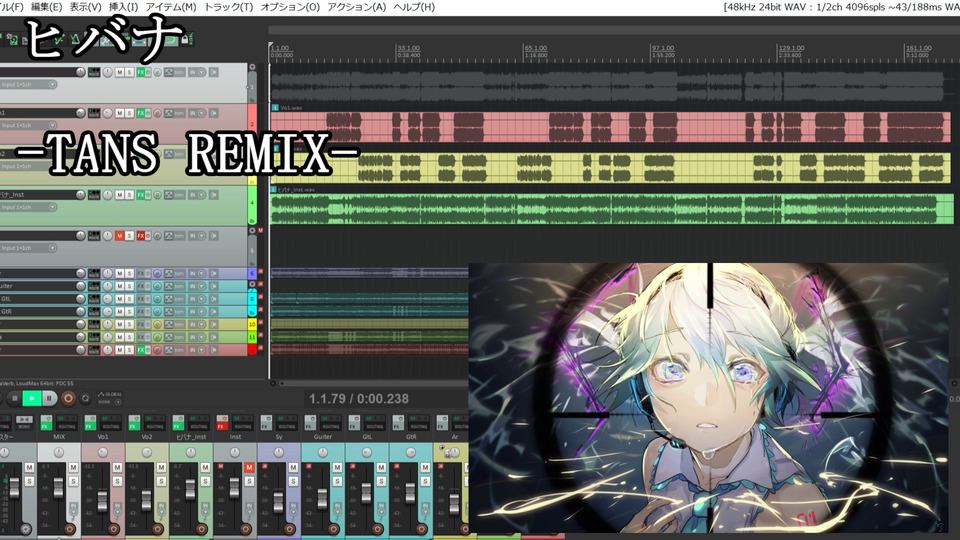Open FX chain of Vo1 track panel
960x540 pixels.
click(141, 113)
